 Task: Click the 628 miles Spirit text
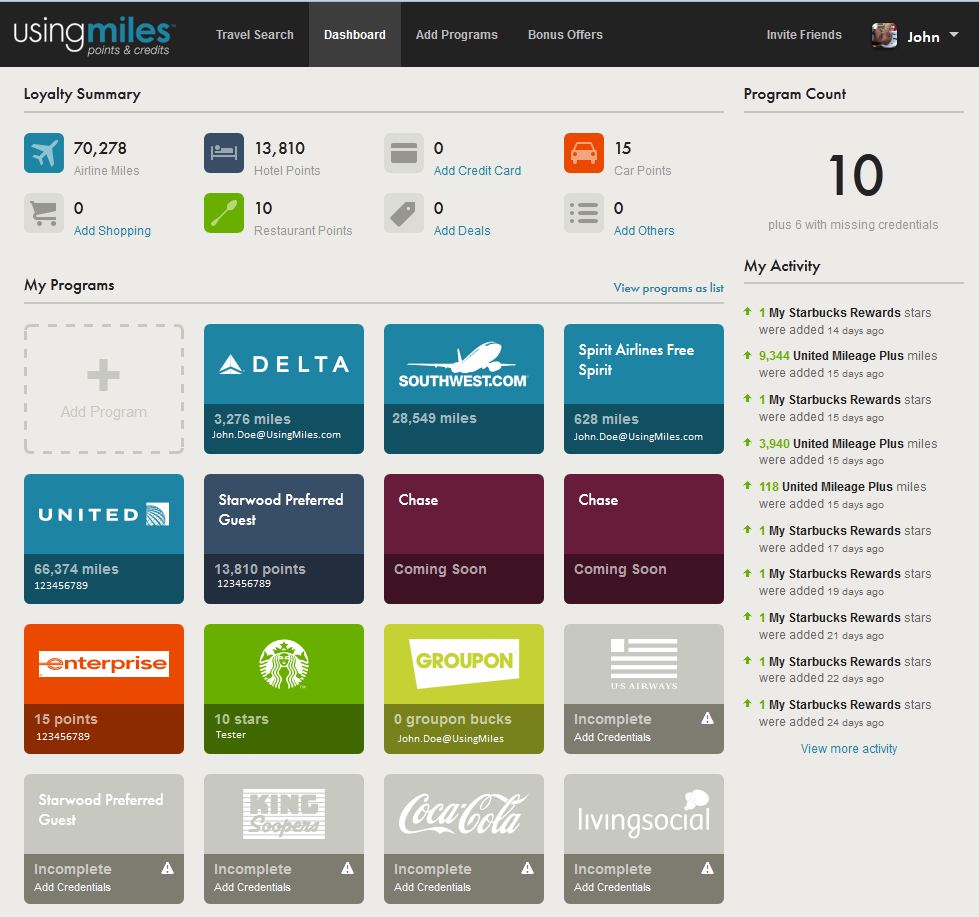tap(606, 419)
